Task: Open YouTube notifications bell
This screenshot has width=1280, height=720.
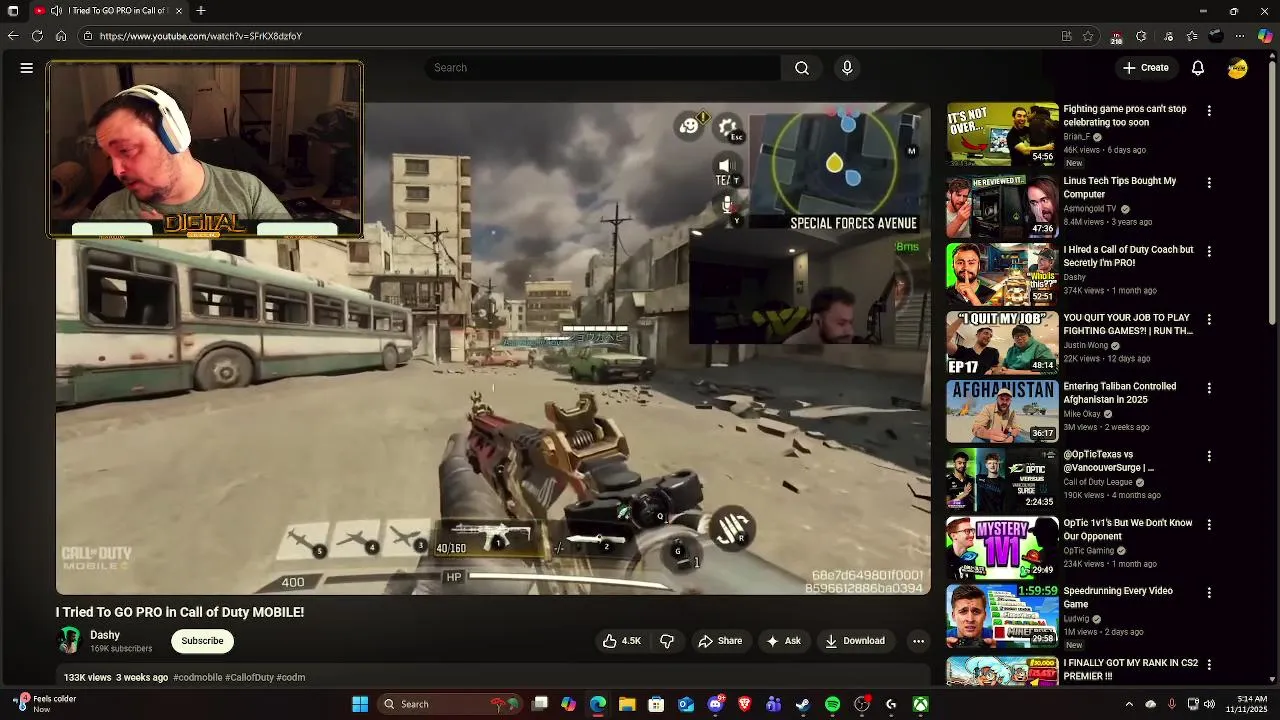Action: (x=1197, y=68)
